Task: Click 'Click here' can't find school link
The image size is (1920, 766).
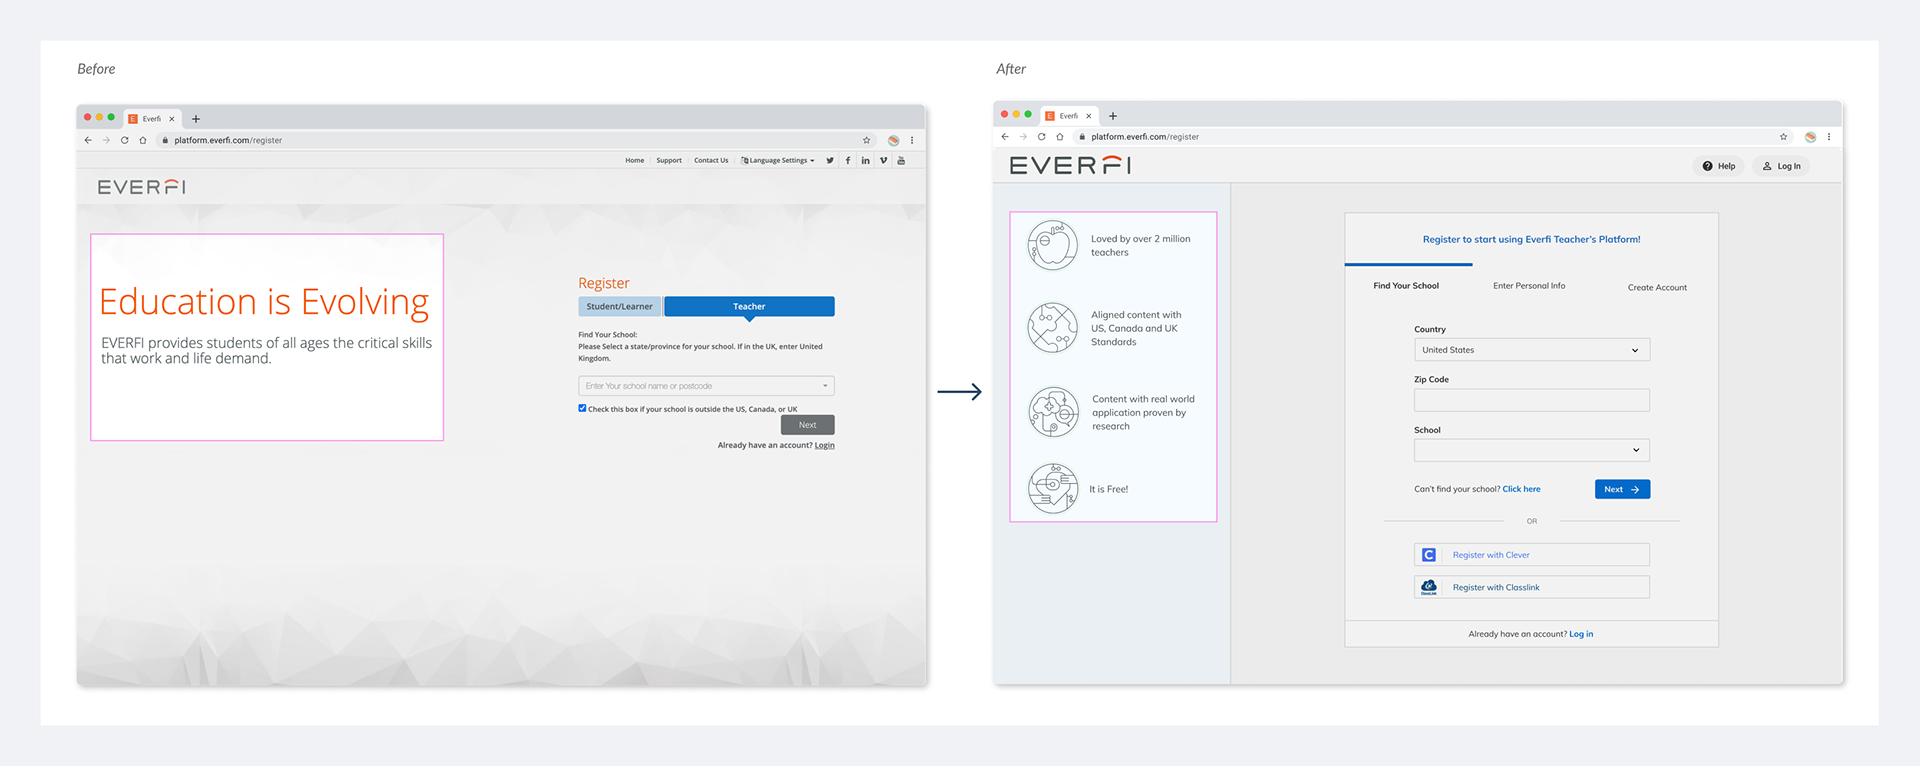Action: (x=1521, y=490)
